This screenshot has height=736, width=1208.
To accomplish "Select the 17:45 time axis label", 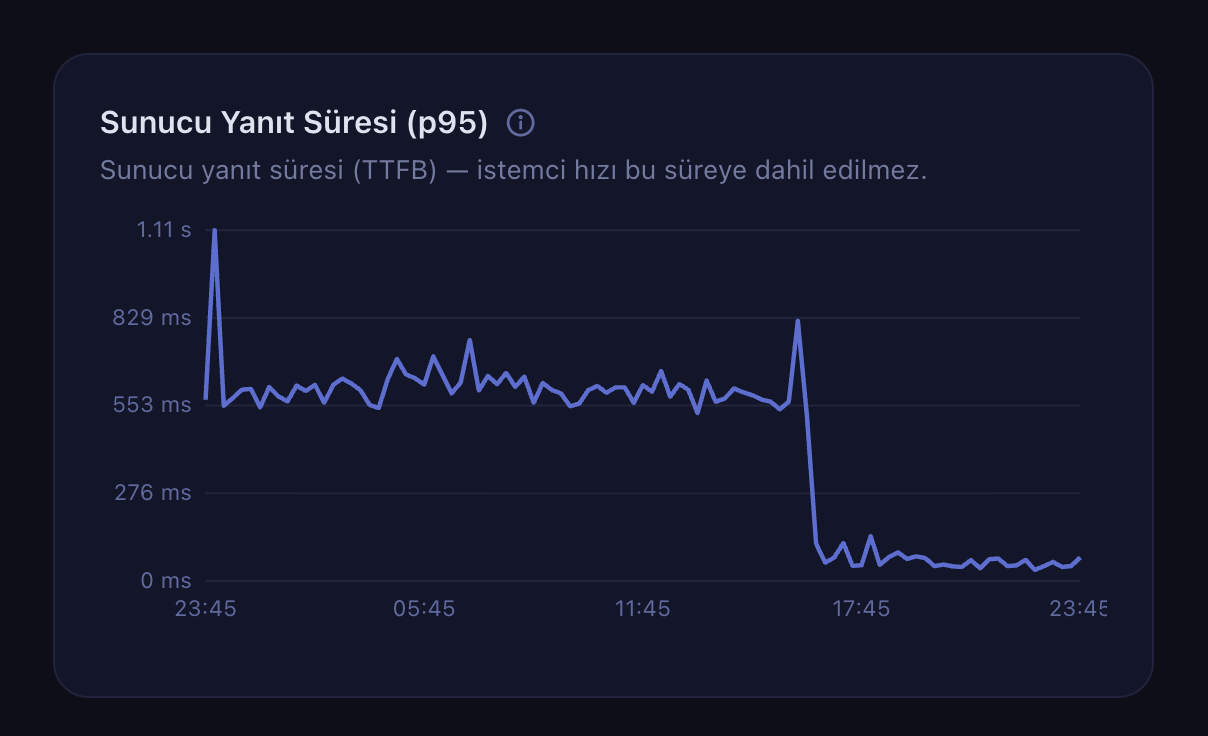I will click(x=861, y=608).
